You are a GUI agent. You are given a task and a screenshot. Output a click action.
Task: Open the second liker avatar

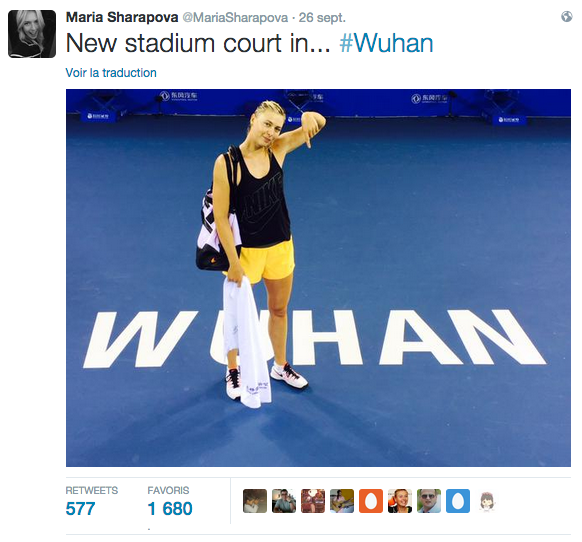click(284, 501)
